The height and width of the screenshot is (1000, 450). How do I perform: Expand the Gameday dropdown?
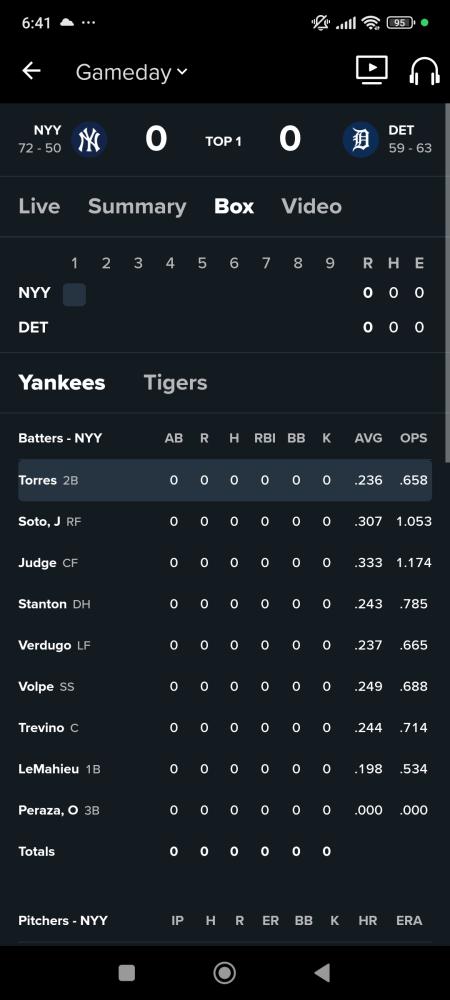point(131,72)
